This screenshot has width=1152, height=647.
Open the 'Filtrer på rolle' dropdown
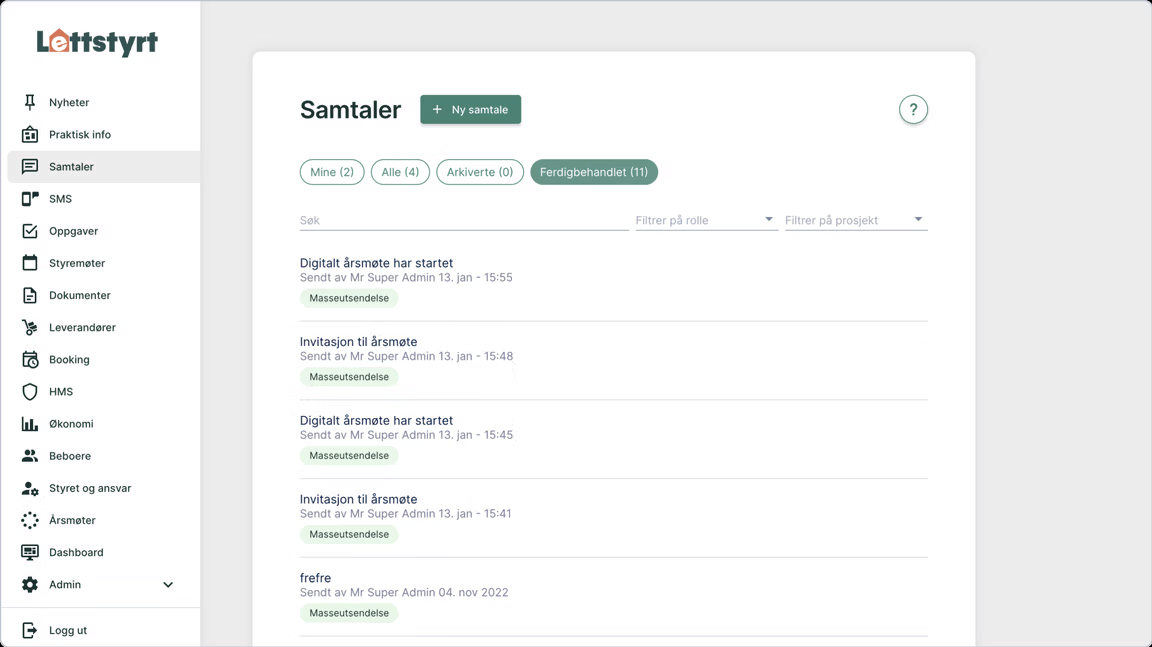point(705,220)
